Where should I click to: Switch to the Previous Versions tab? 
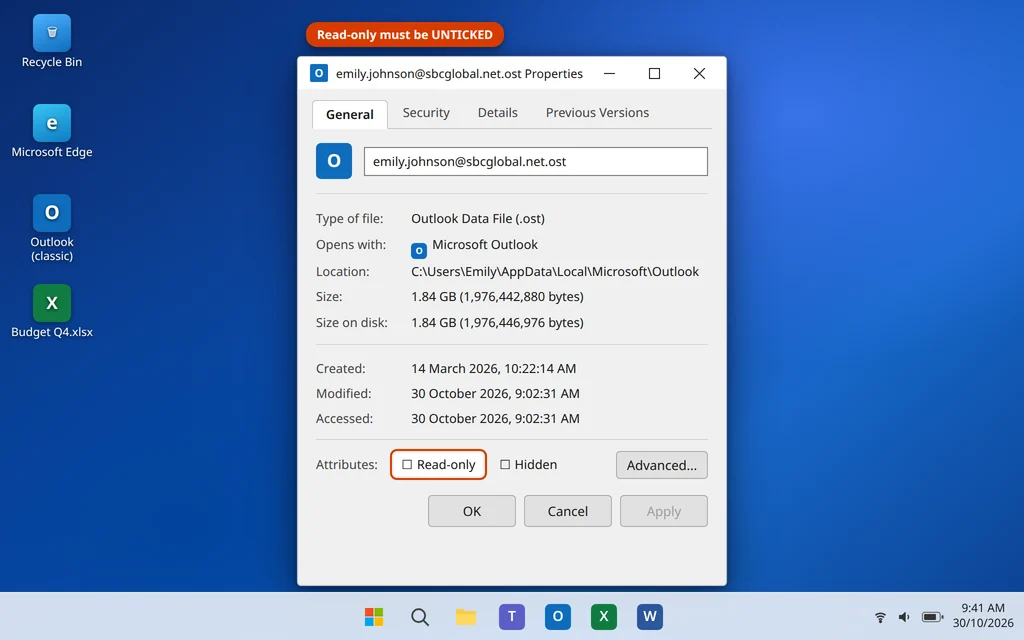[x=598, y=112]
